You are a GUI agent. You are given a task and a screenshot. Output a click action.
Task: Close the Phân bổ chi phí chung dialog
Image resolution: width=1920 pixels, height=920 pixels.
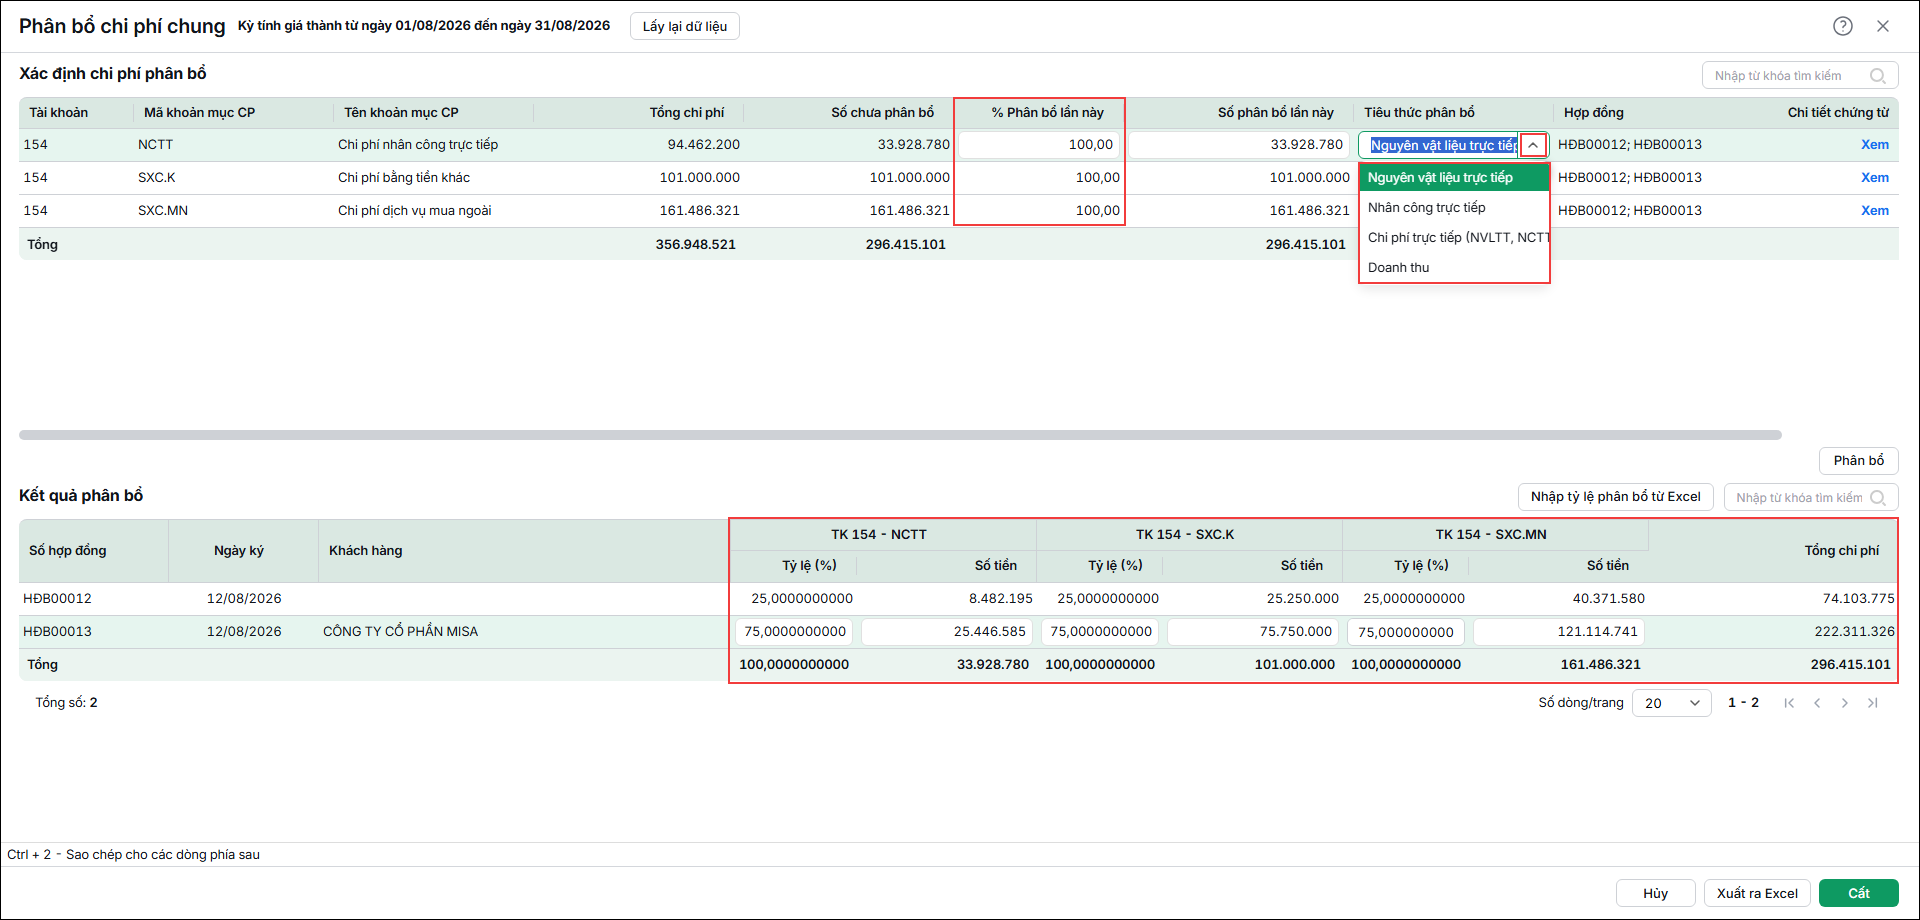(1883, 26)
